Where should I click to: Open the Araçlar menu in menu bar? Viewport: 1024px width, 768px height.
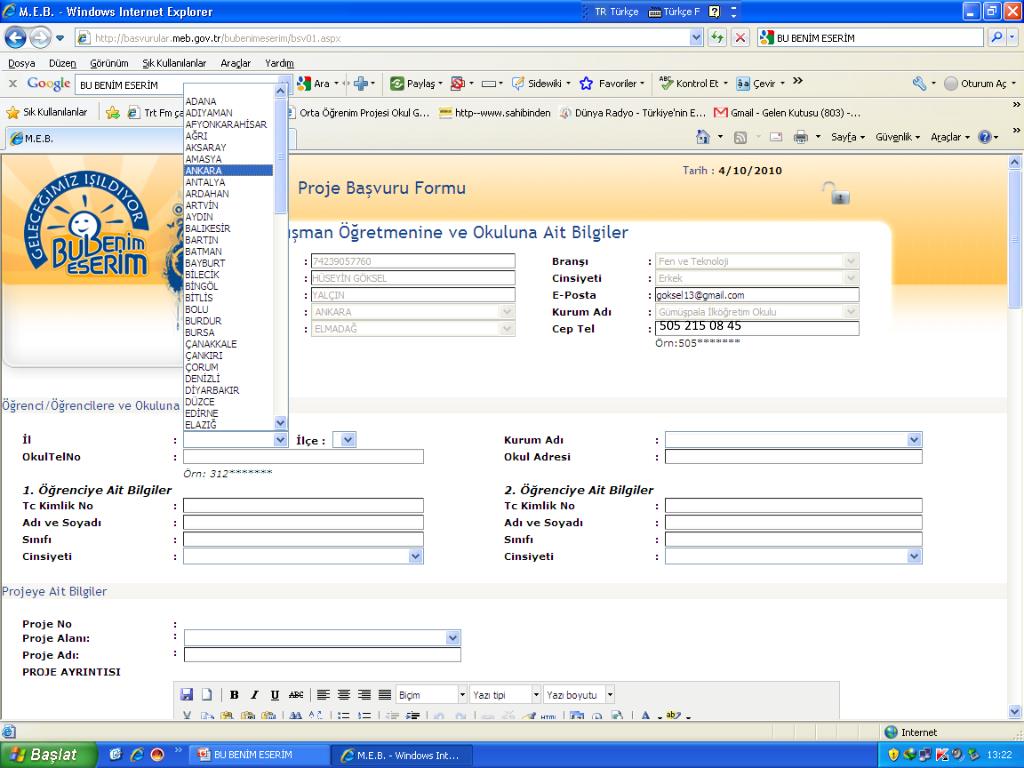(236, 63)
